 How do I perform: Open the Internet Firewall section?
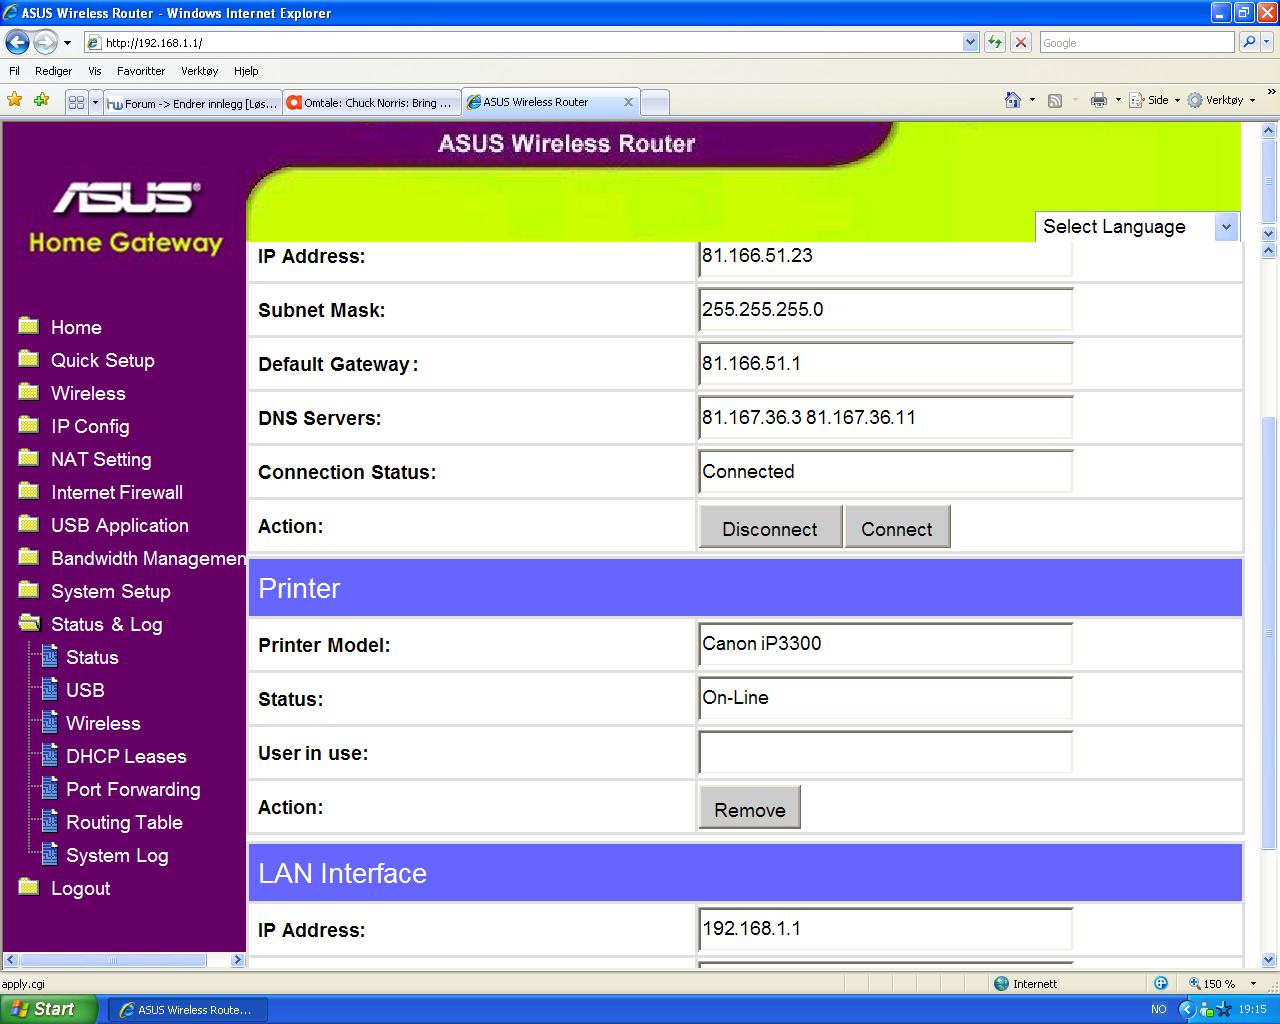[x=117, y=492]
